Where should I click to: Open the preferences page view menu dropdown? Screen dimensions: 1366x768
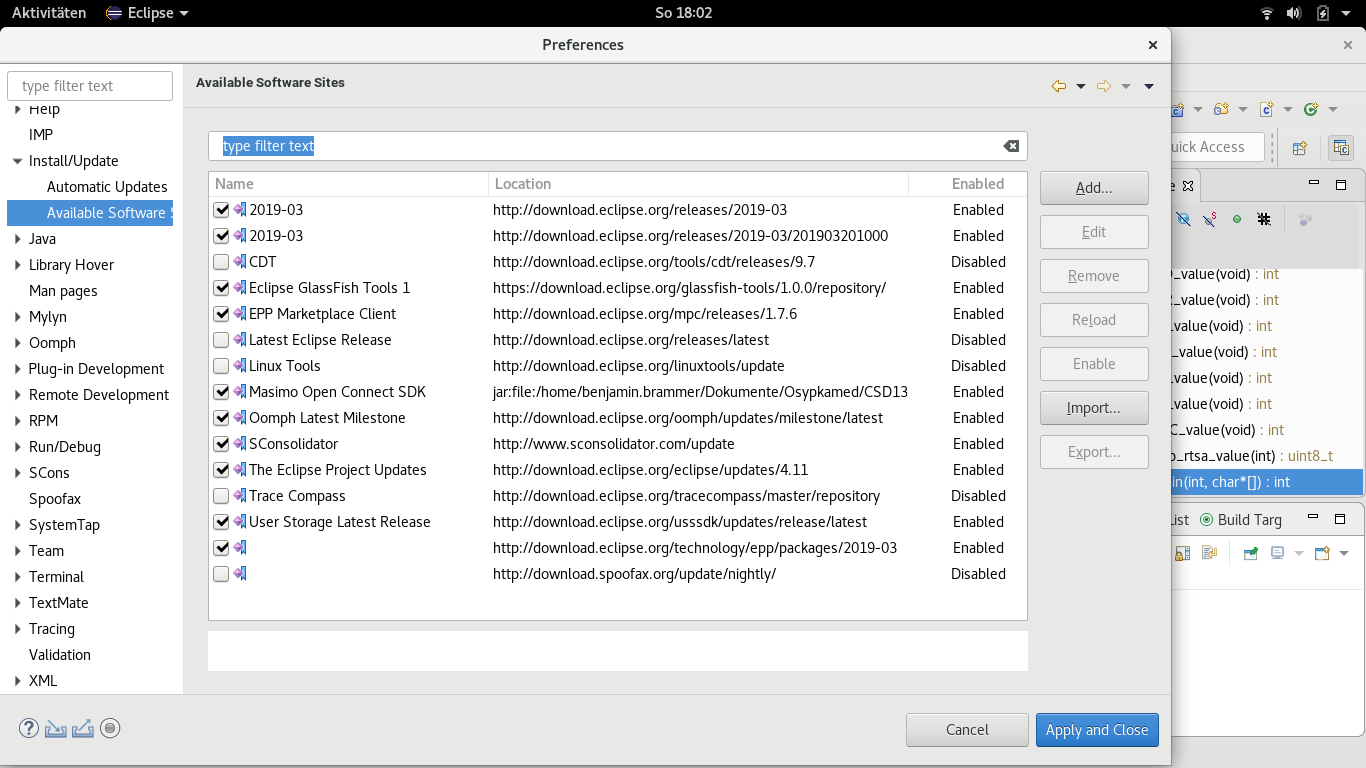pyautogui.click(x=1149, y=87)
